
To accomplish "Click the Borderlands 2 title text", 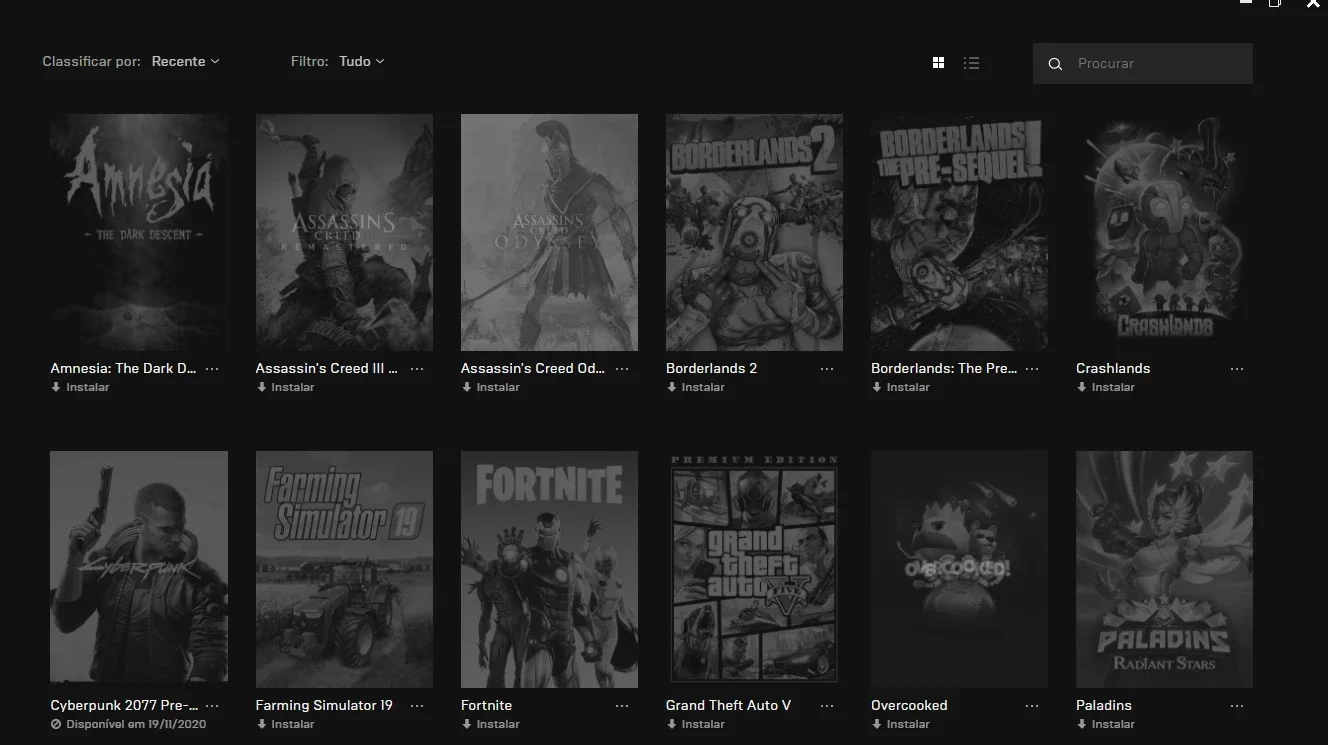I will coord(711,368).
